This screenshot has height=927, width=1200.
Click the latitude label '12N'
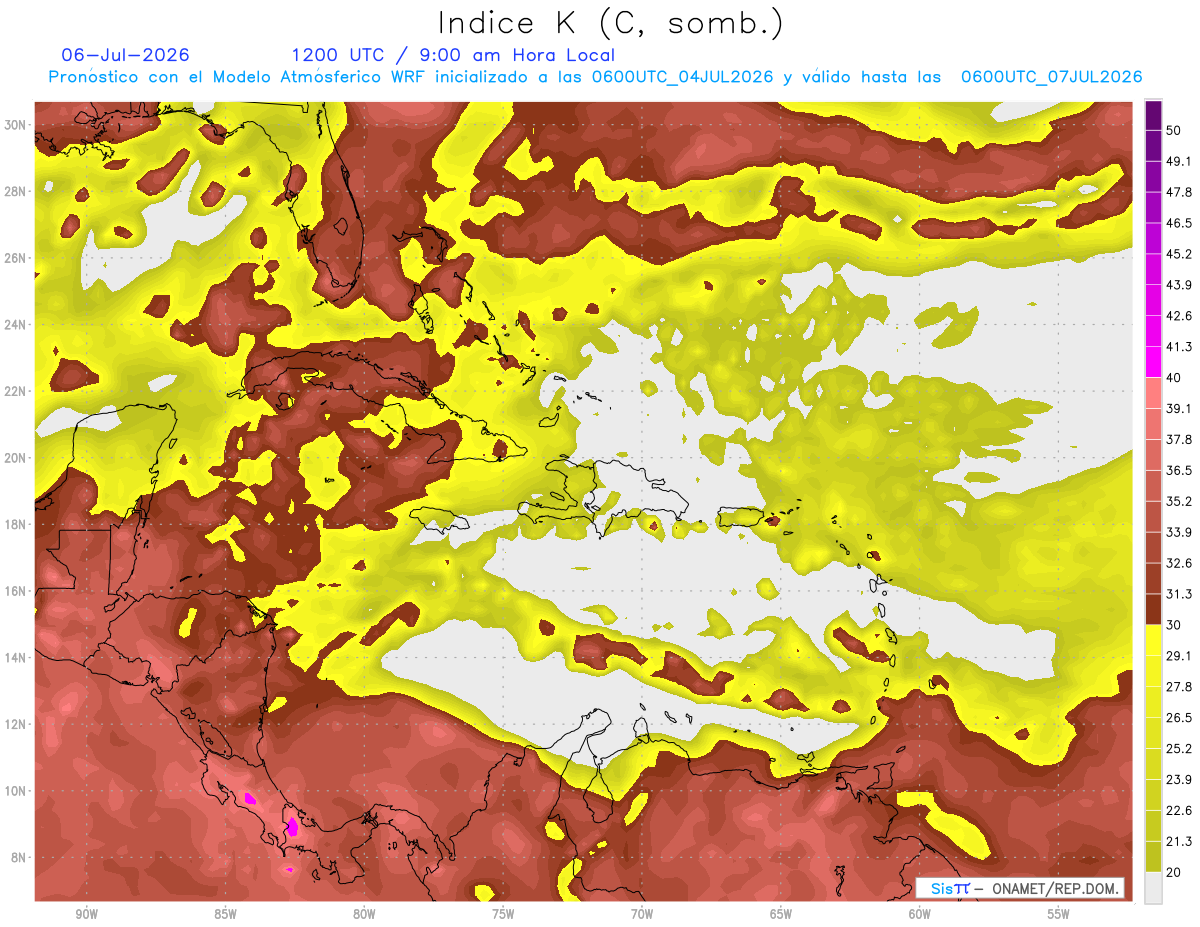[x=17, y=724]
